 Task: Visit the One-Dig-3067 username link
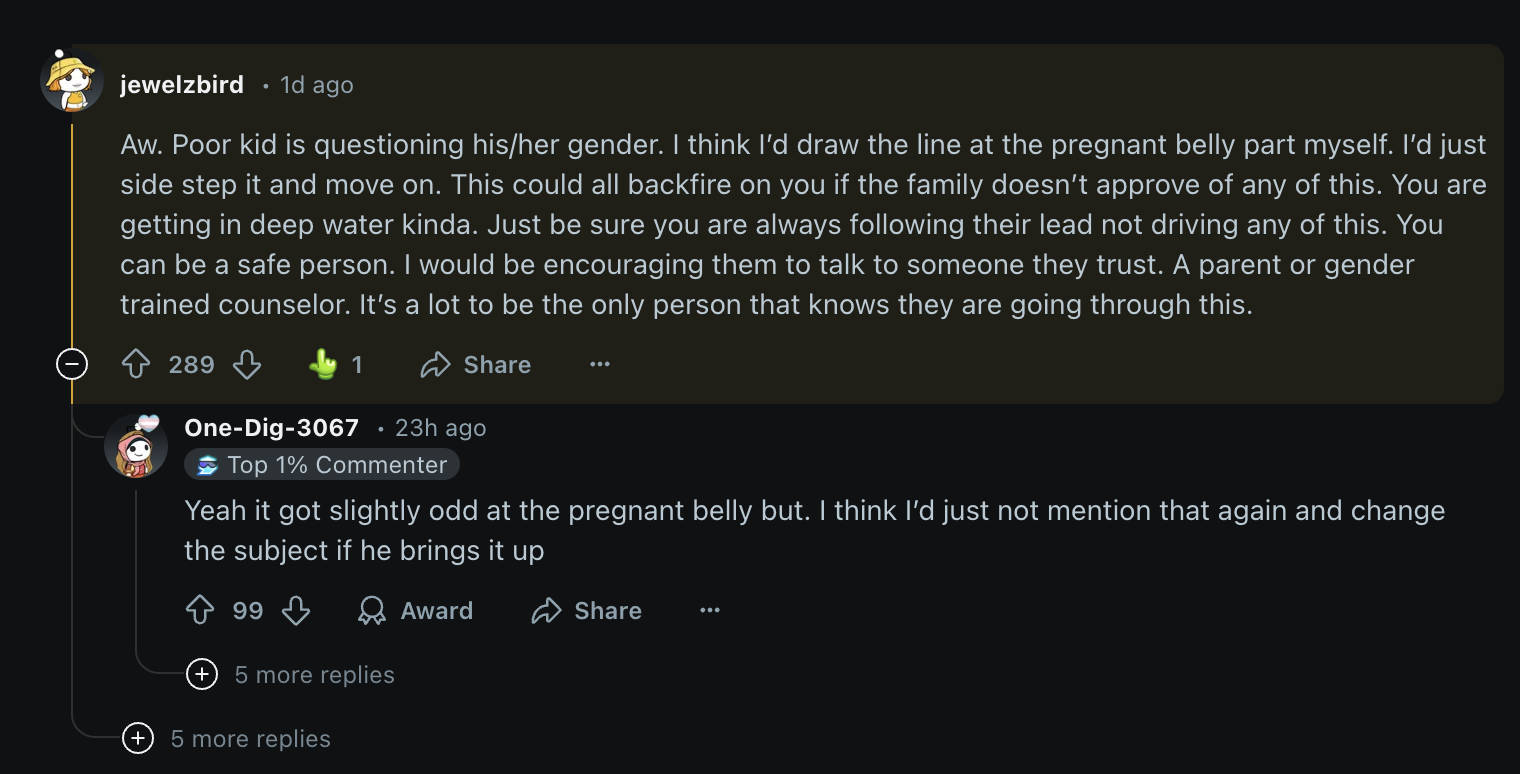click(x=272, y=428)
